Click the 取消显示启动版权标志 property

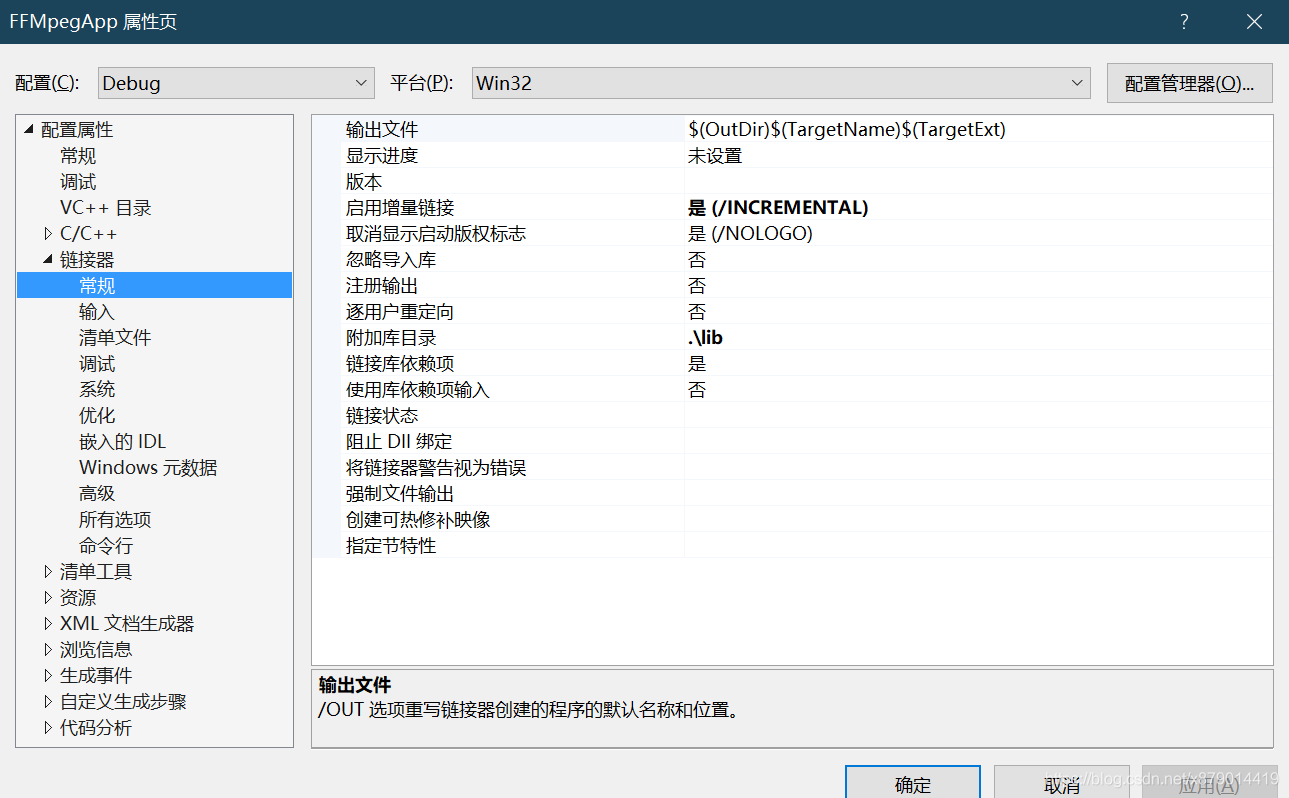[x=436, y=233]
